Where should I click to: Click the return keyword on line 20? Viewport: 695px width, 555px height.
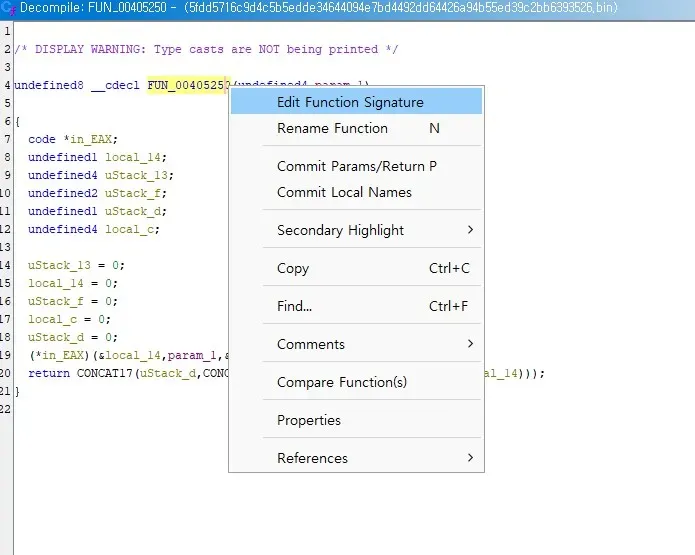[49, 374]
